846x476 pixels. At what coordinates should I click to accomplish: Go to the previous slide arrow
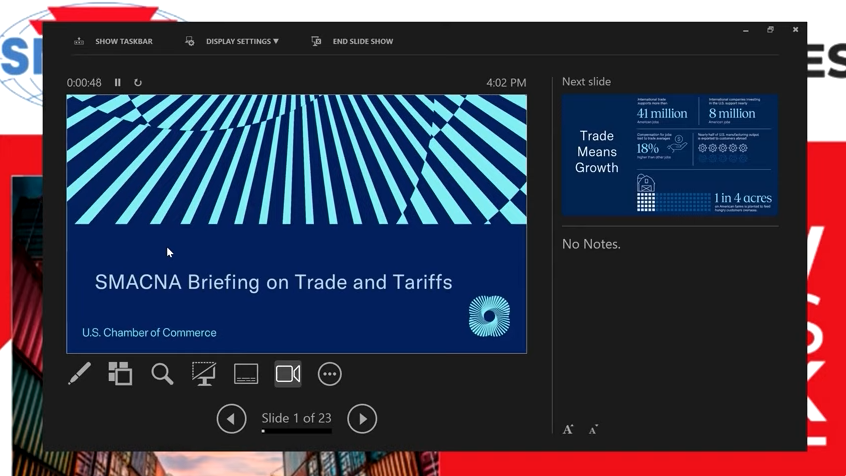pyautogui.click(x=231, y=419)
